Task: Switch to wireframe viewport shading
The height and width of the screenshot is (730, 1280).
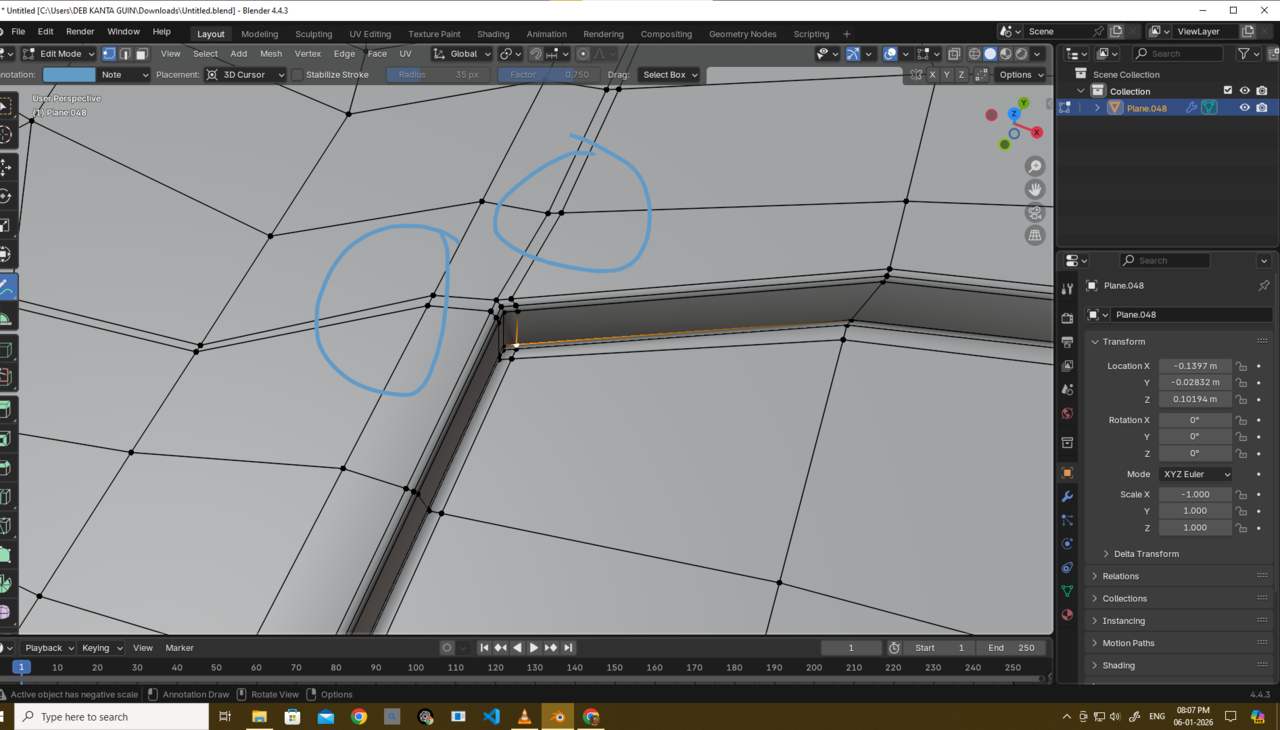Action: pos(974,54)
